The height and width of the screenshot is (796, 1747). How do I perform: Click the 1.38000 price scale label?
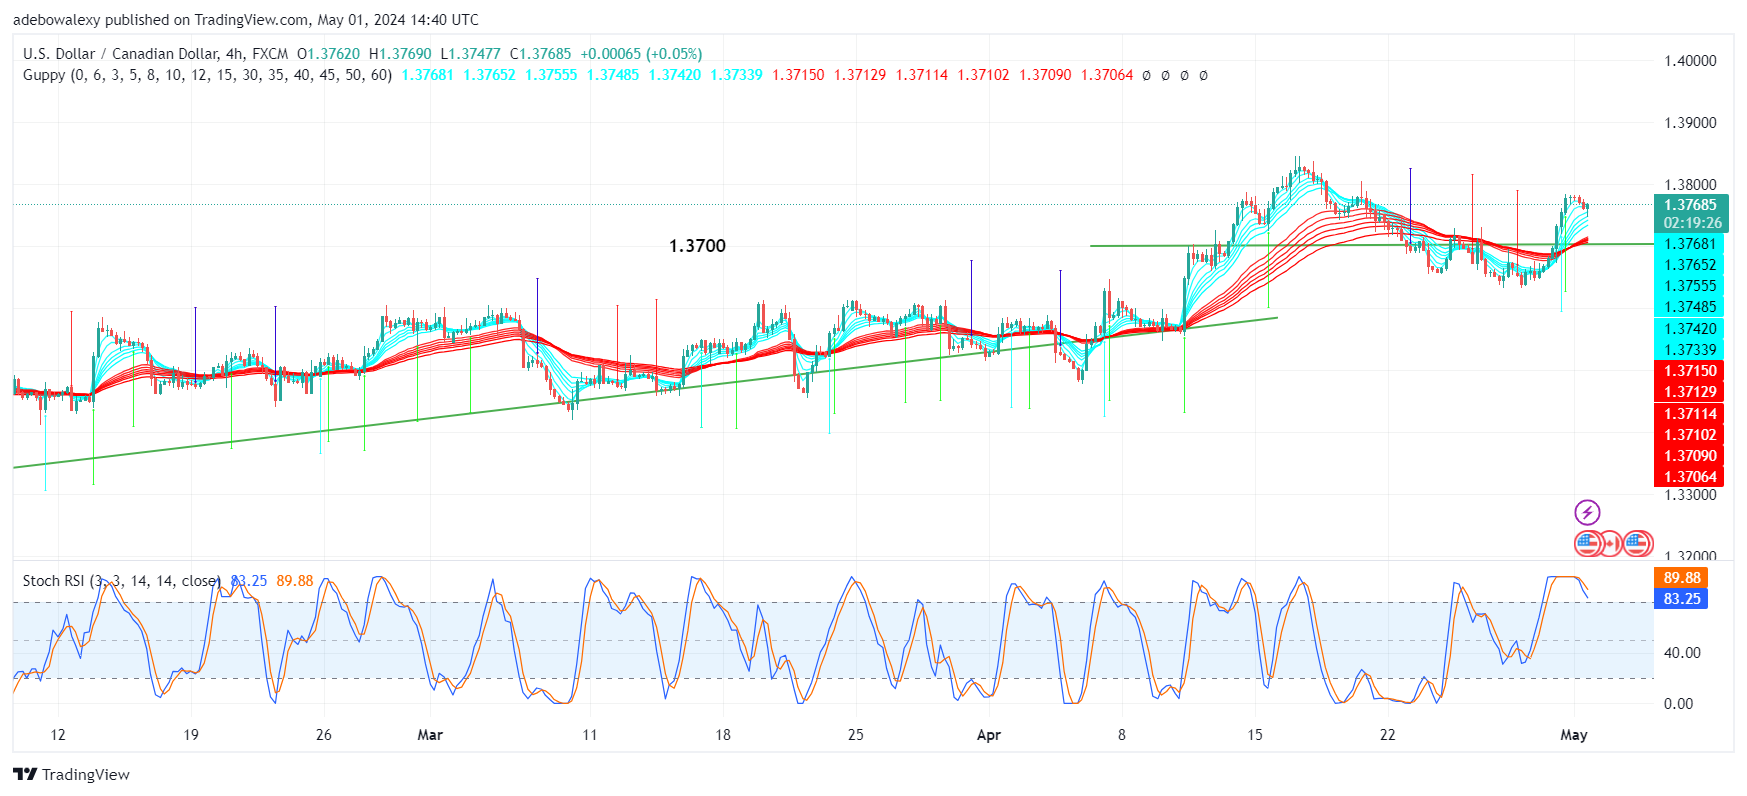[1690, 185]
